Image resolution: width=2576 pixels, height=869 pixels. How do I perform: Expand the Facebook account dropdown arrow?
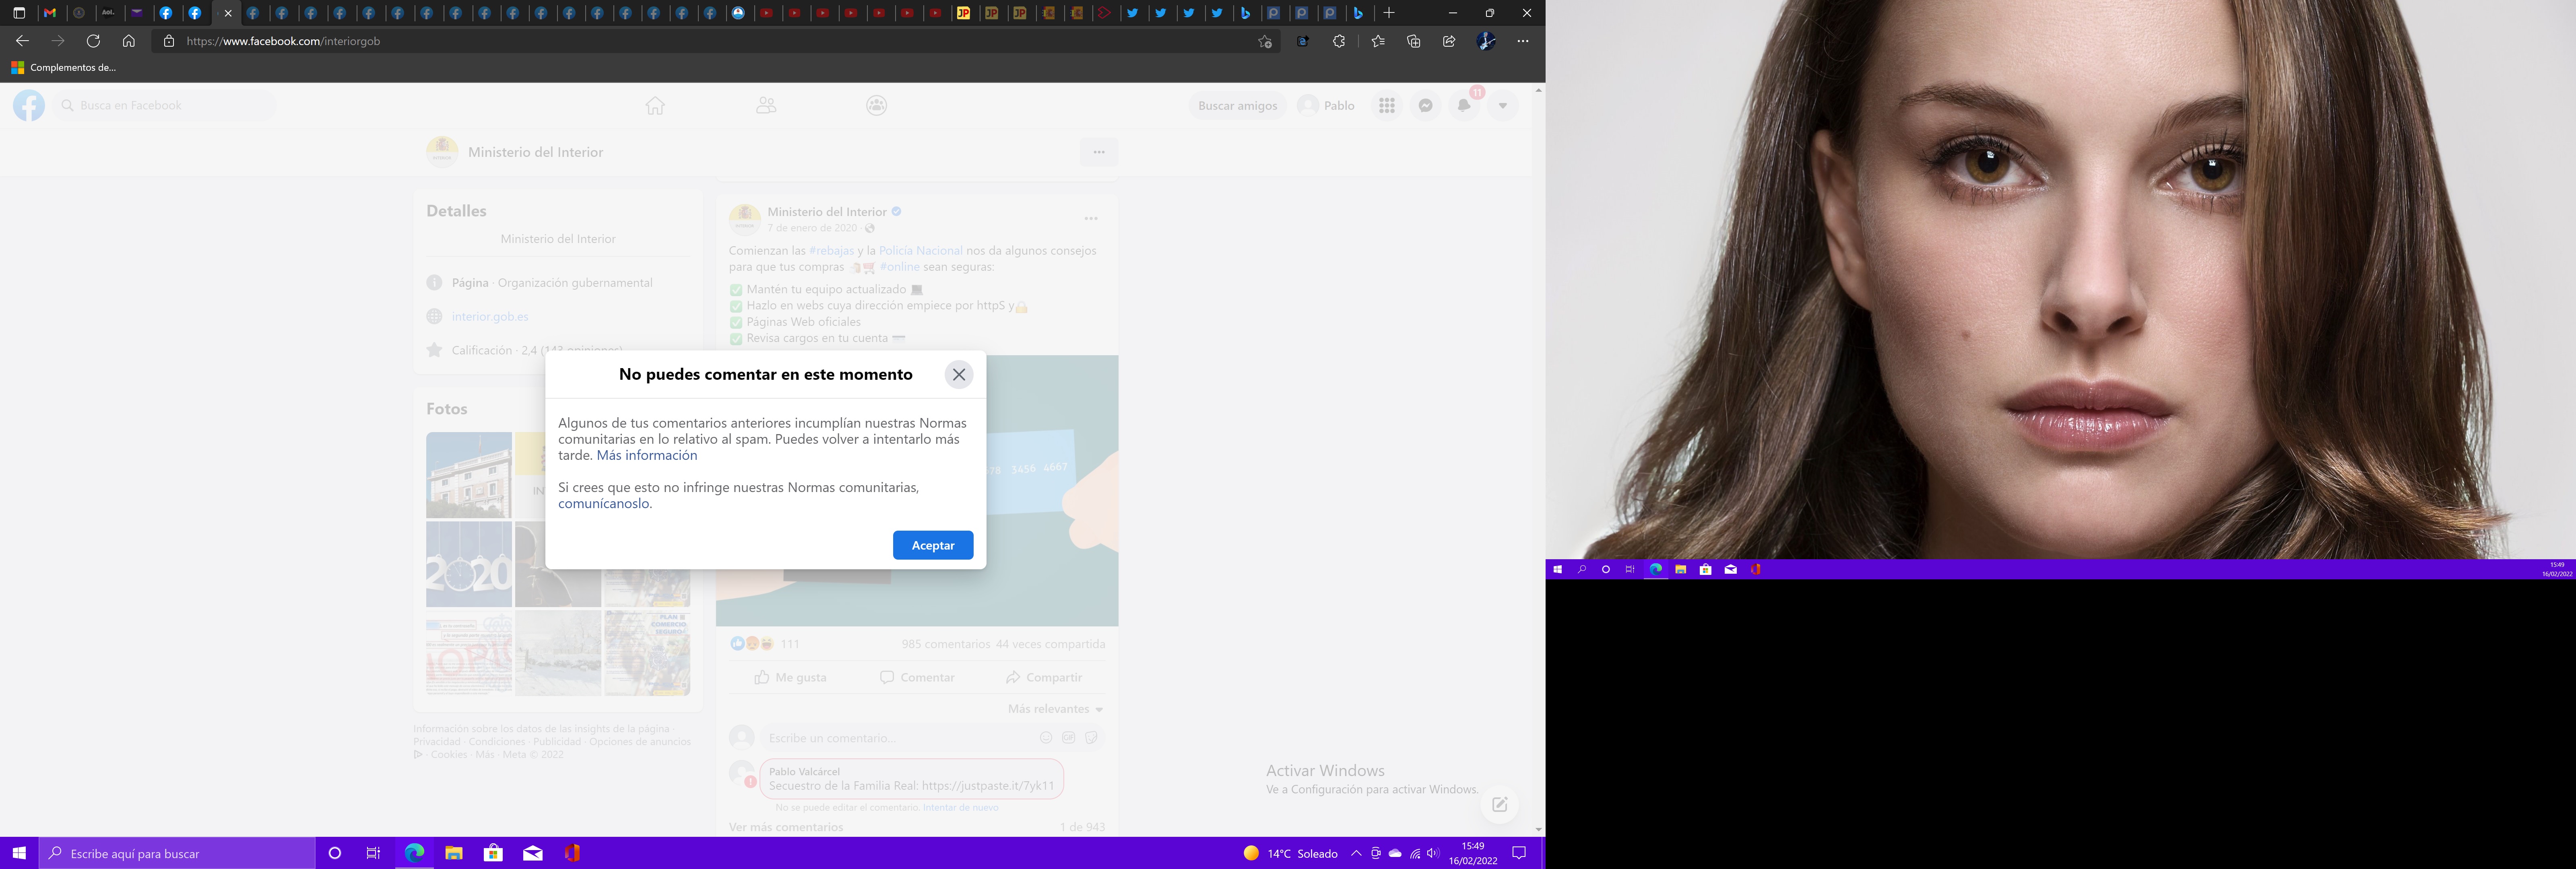(1502, 105)
